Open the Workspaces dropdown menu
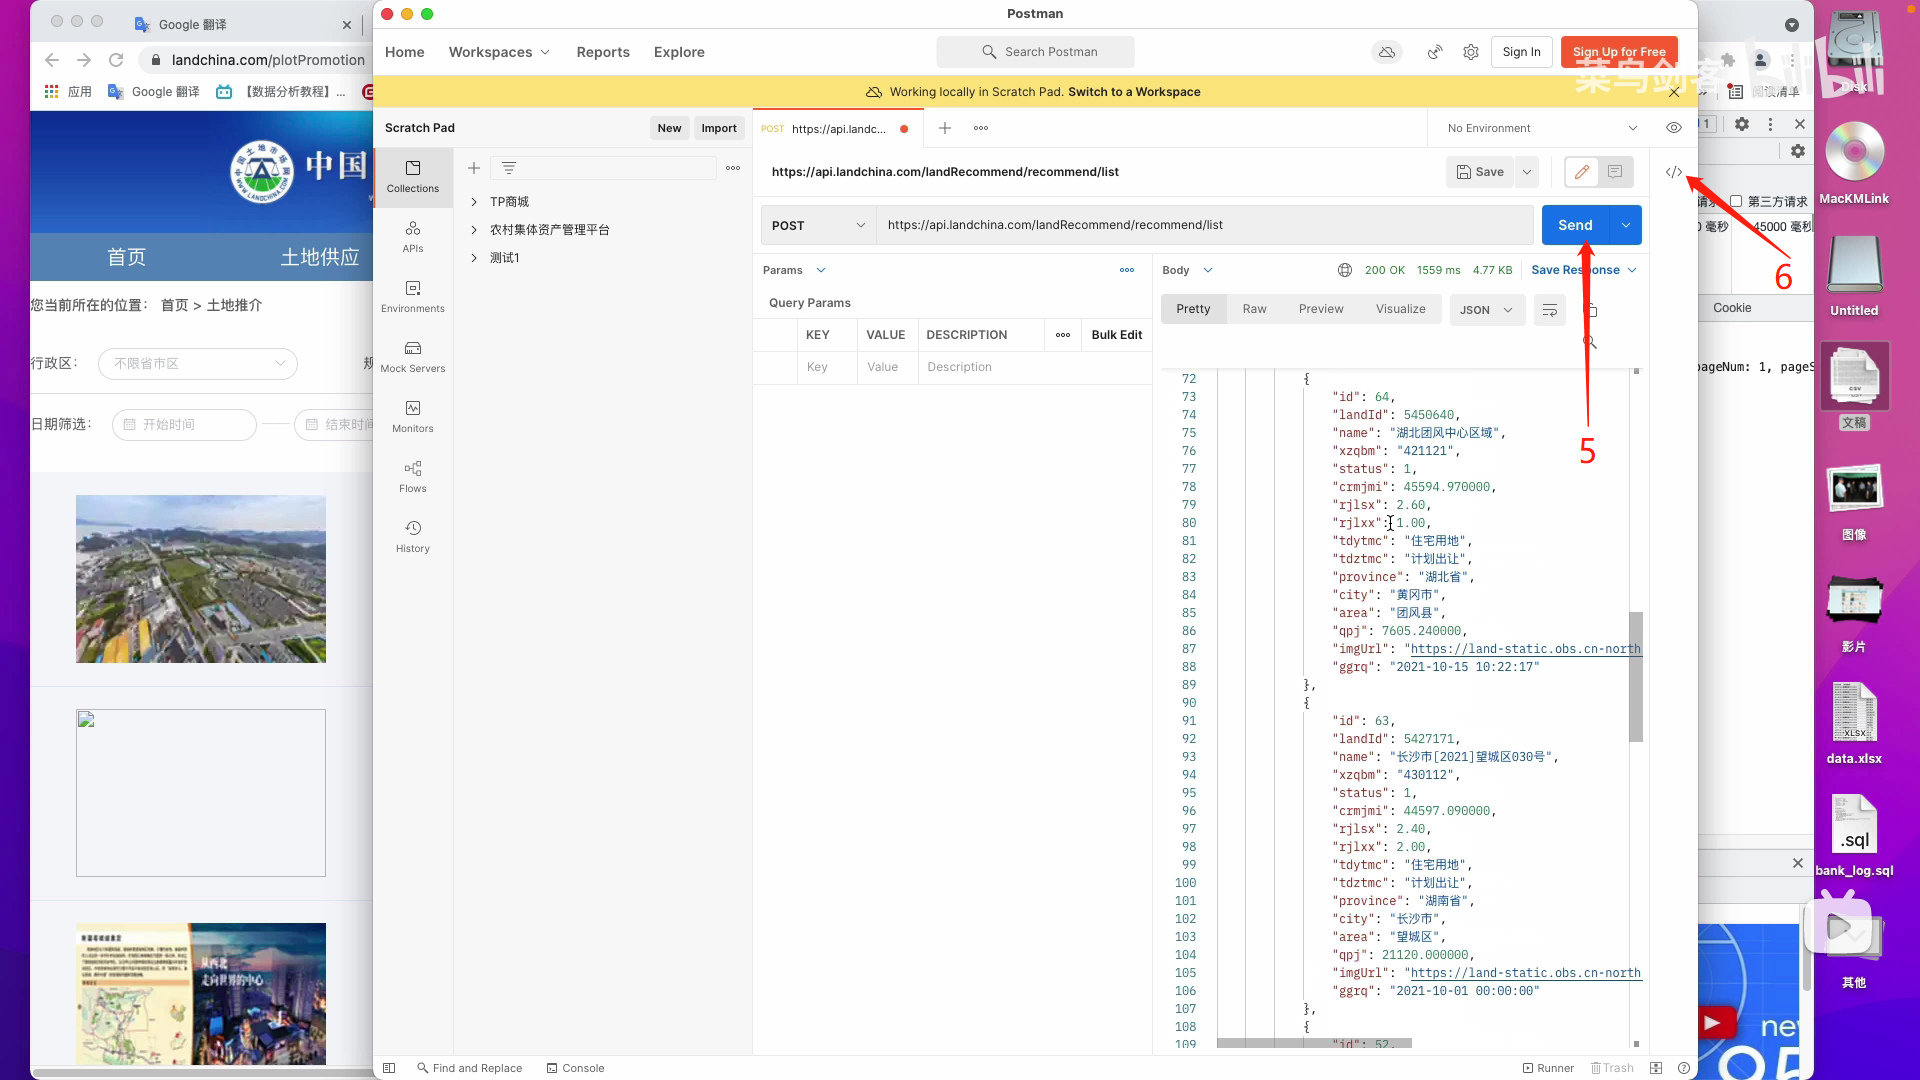Viewport: 1920px width, 1080px height. 499,52
